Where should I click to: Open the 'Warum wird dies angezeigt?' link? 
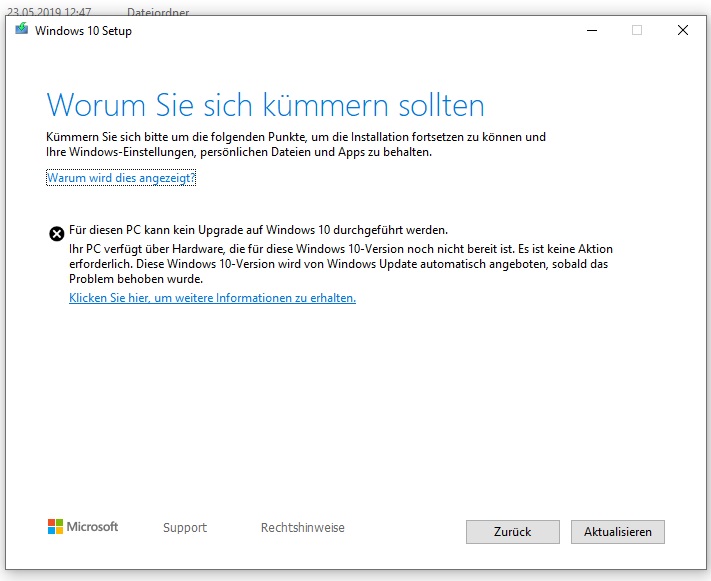tap(121, 177)
